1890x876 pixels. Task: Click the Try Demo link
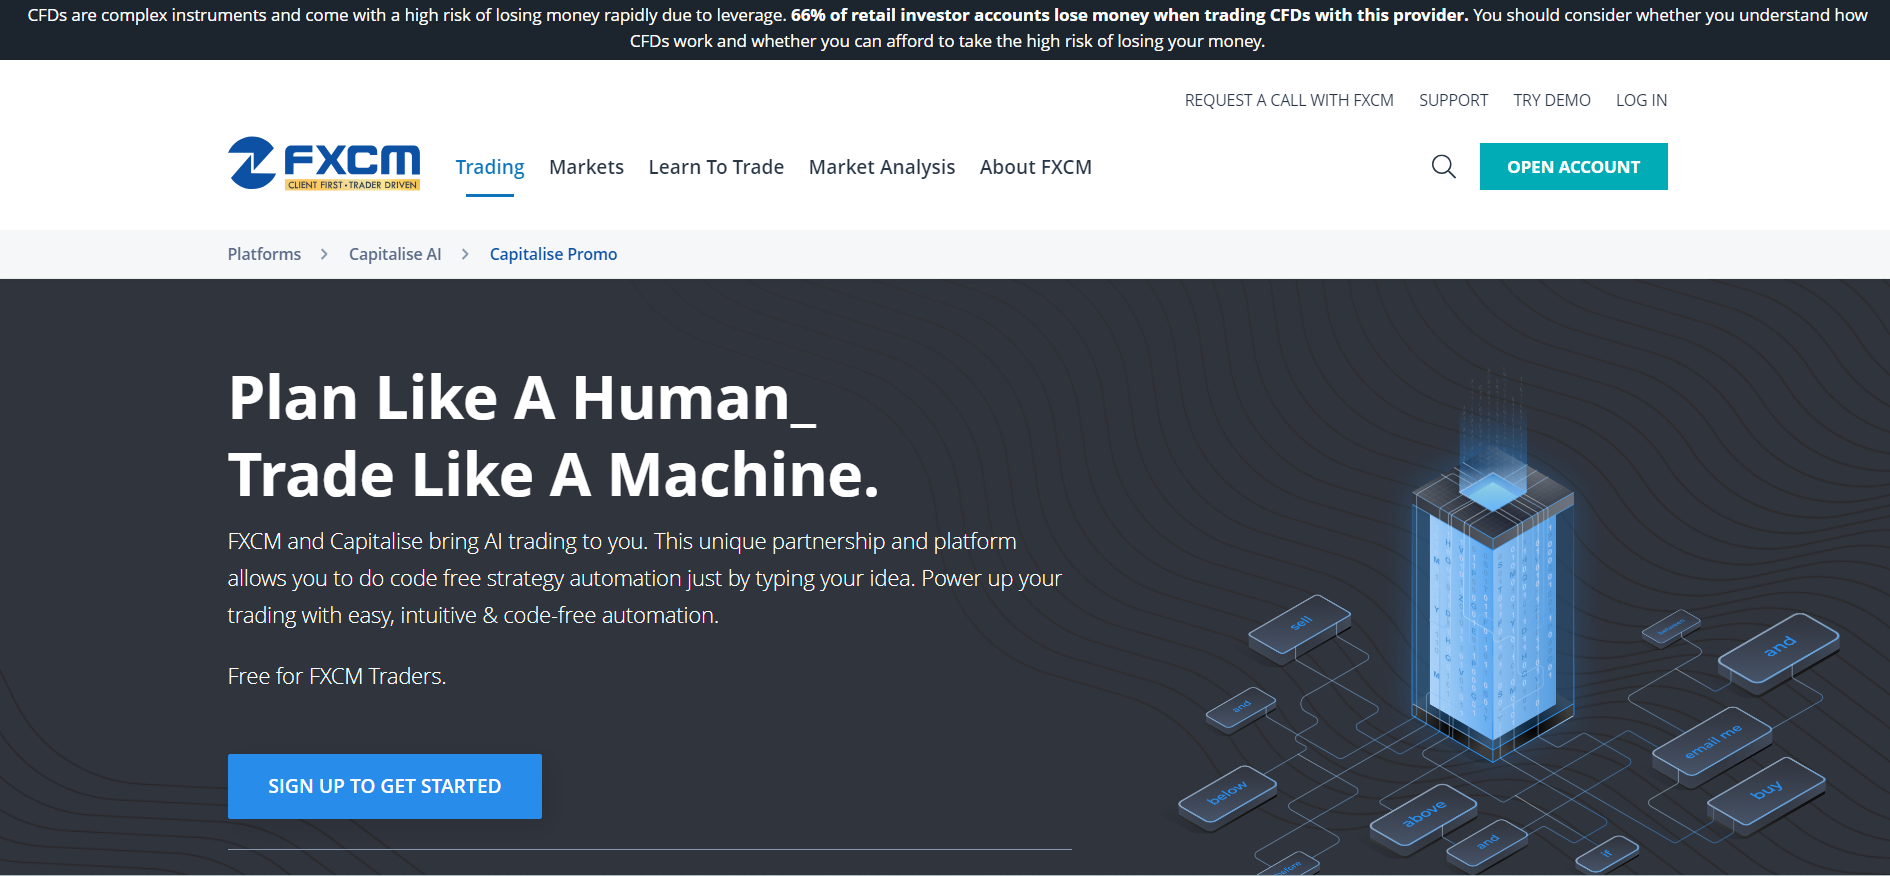[1552, 100]
